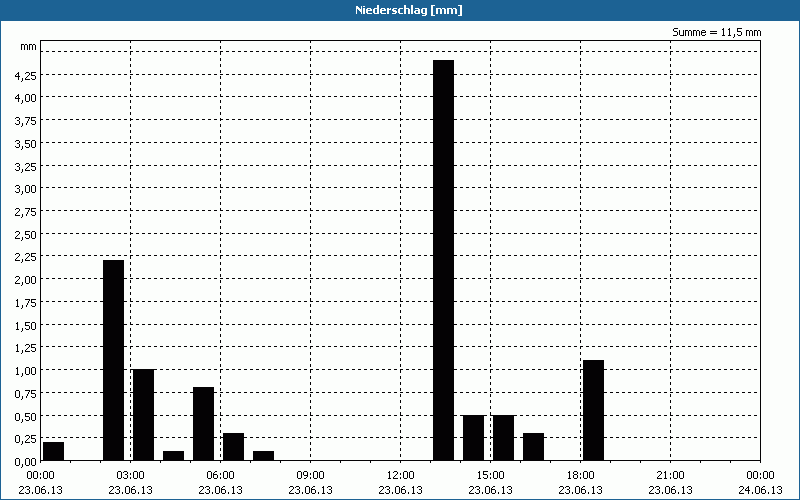Click the 2,25 y-axis label
Screen dimensions: 800x500
pos(26,257)
